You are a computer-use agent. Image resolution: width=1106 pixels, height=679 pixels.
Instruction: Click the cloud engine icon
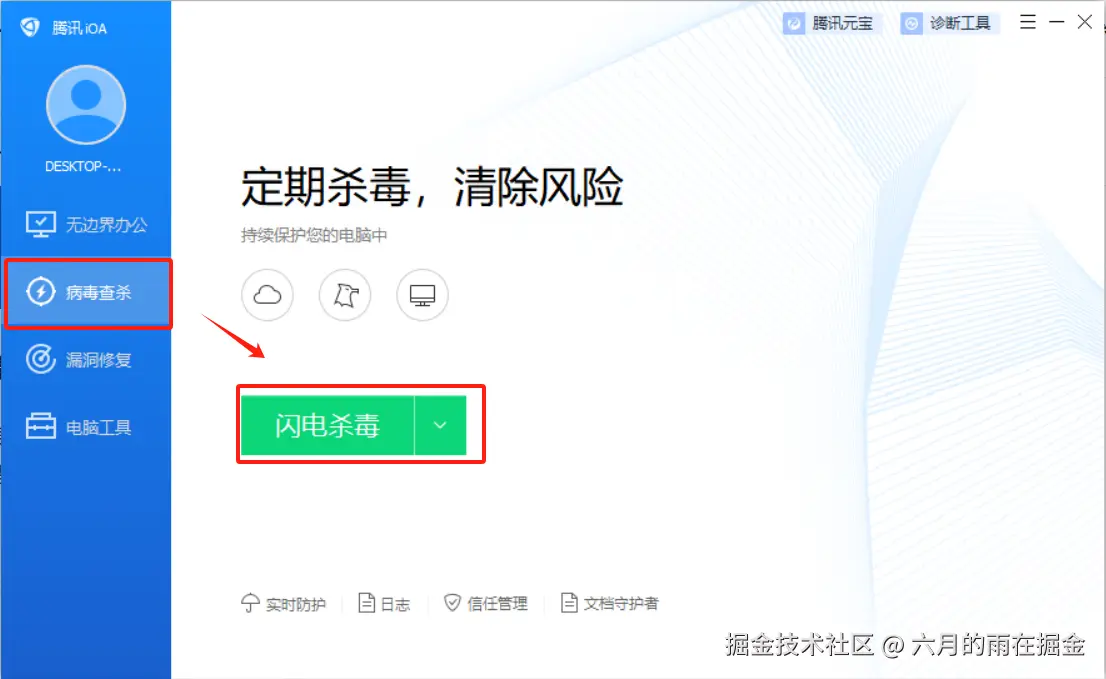[x=267, y=295]
